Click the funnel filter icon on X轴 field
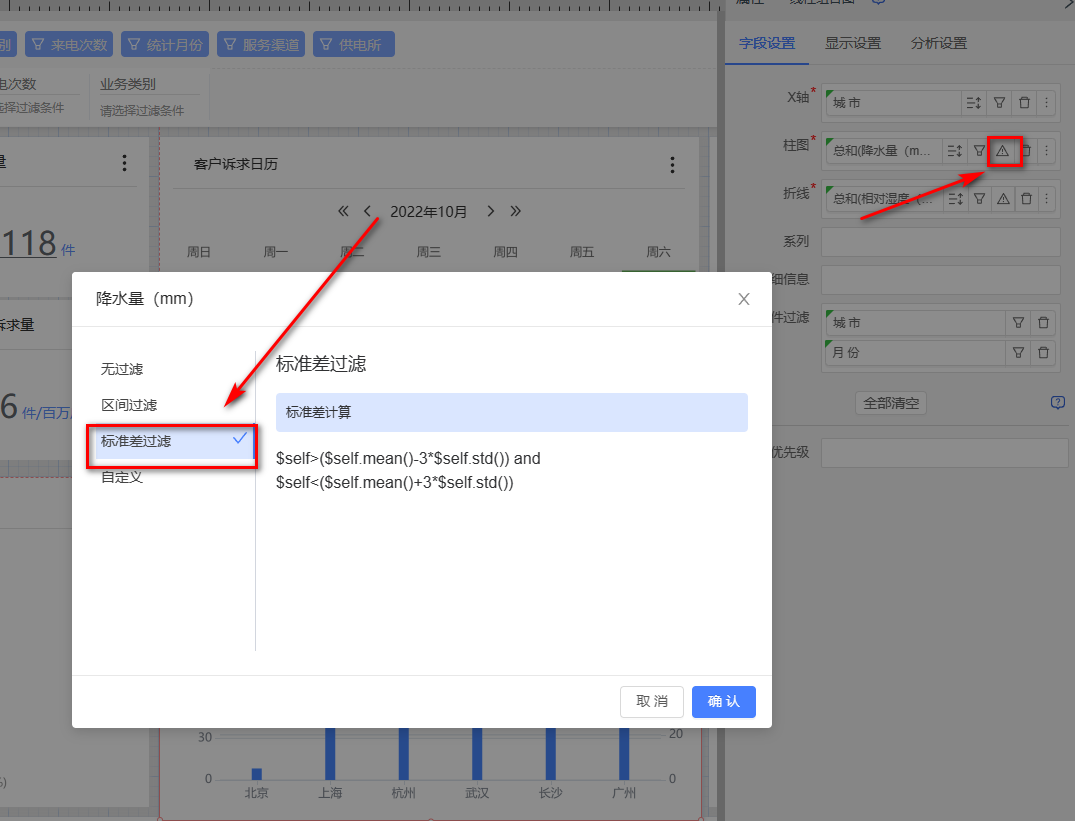This screenshot has height=821, width=1075. tap(998, 102)
